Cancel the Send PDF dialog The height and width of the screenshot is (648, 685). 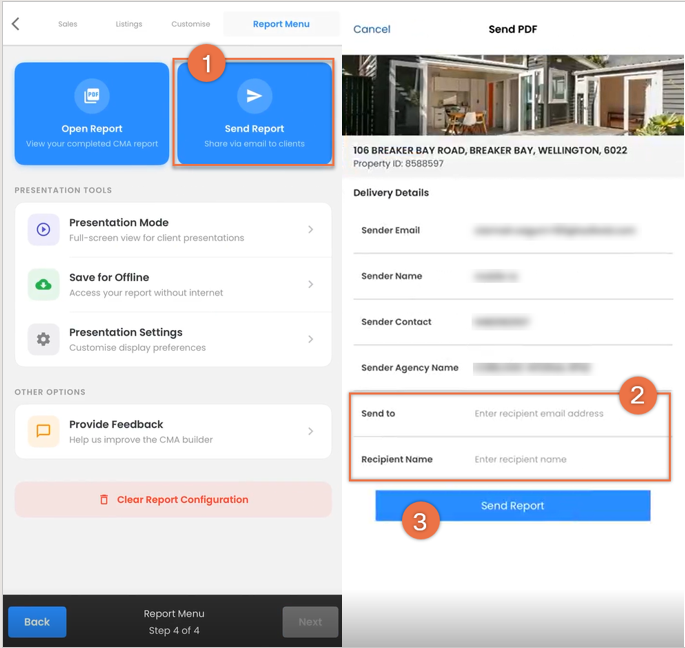pyautogui.click(x=372, y=29)
